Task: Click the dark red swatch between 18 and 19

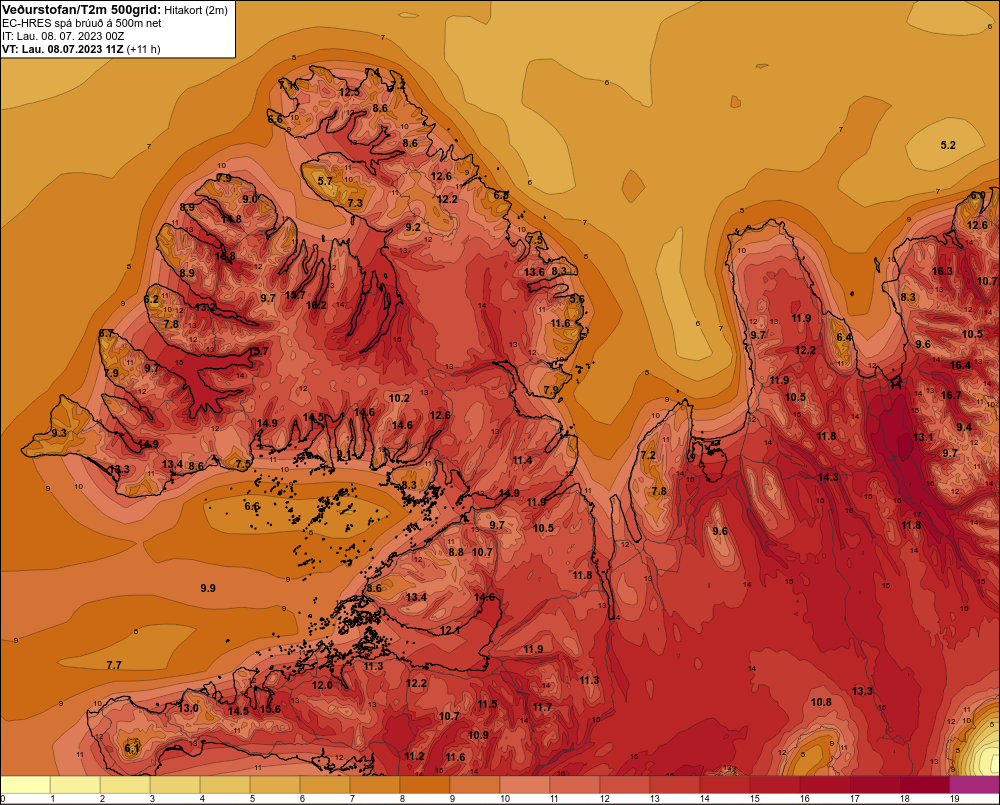Action: [x=925, y=785]
